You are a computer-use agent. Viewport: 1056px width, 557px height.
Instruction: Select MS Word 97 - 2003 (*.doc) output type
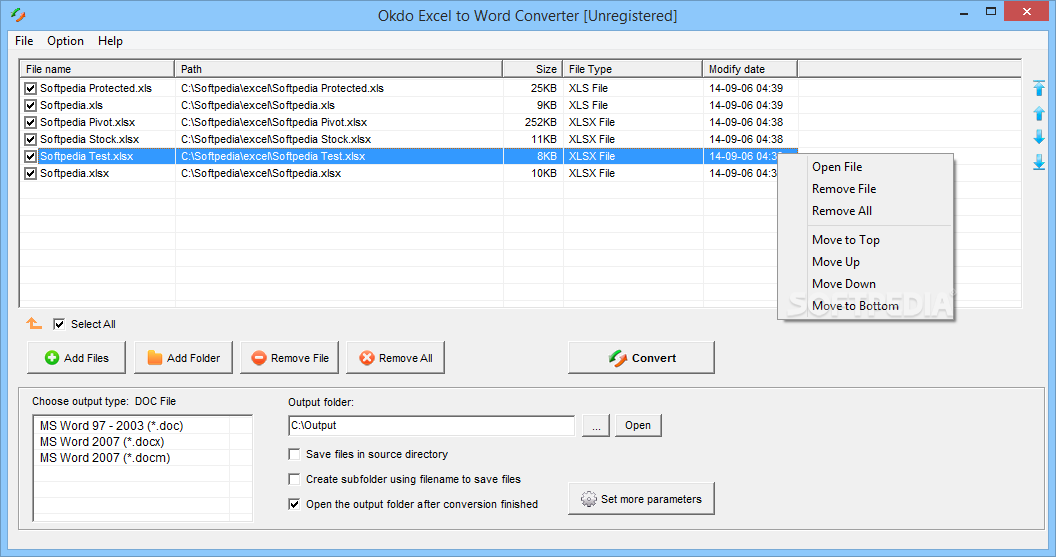tap(111, 426)
